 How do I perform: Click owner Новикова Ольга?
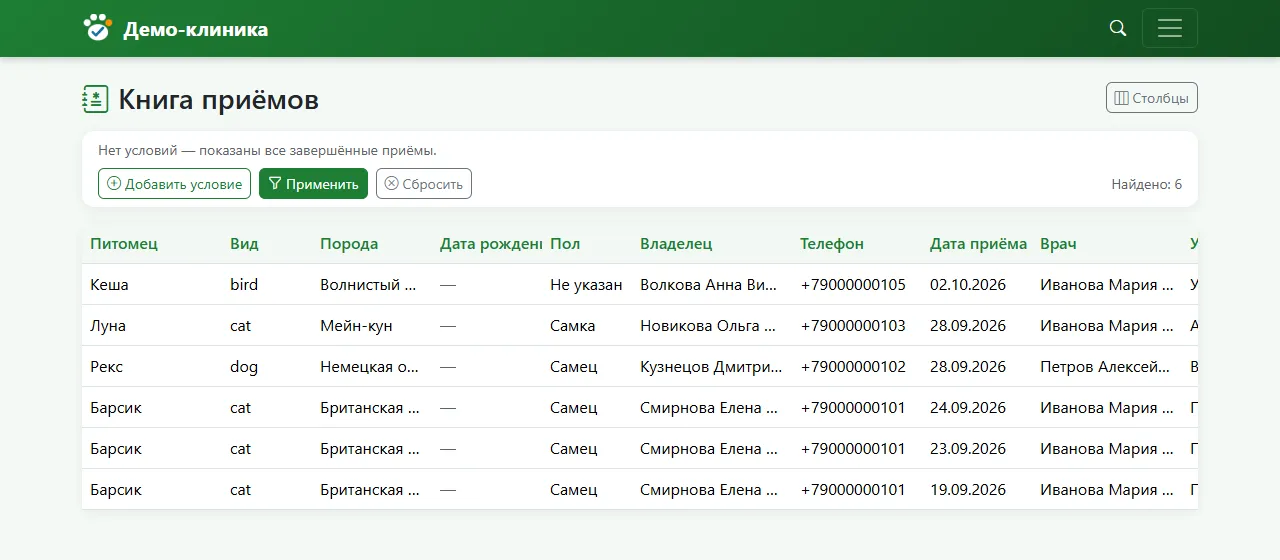pyautogui.click(x=708, y=326)
